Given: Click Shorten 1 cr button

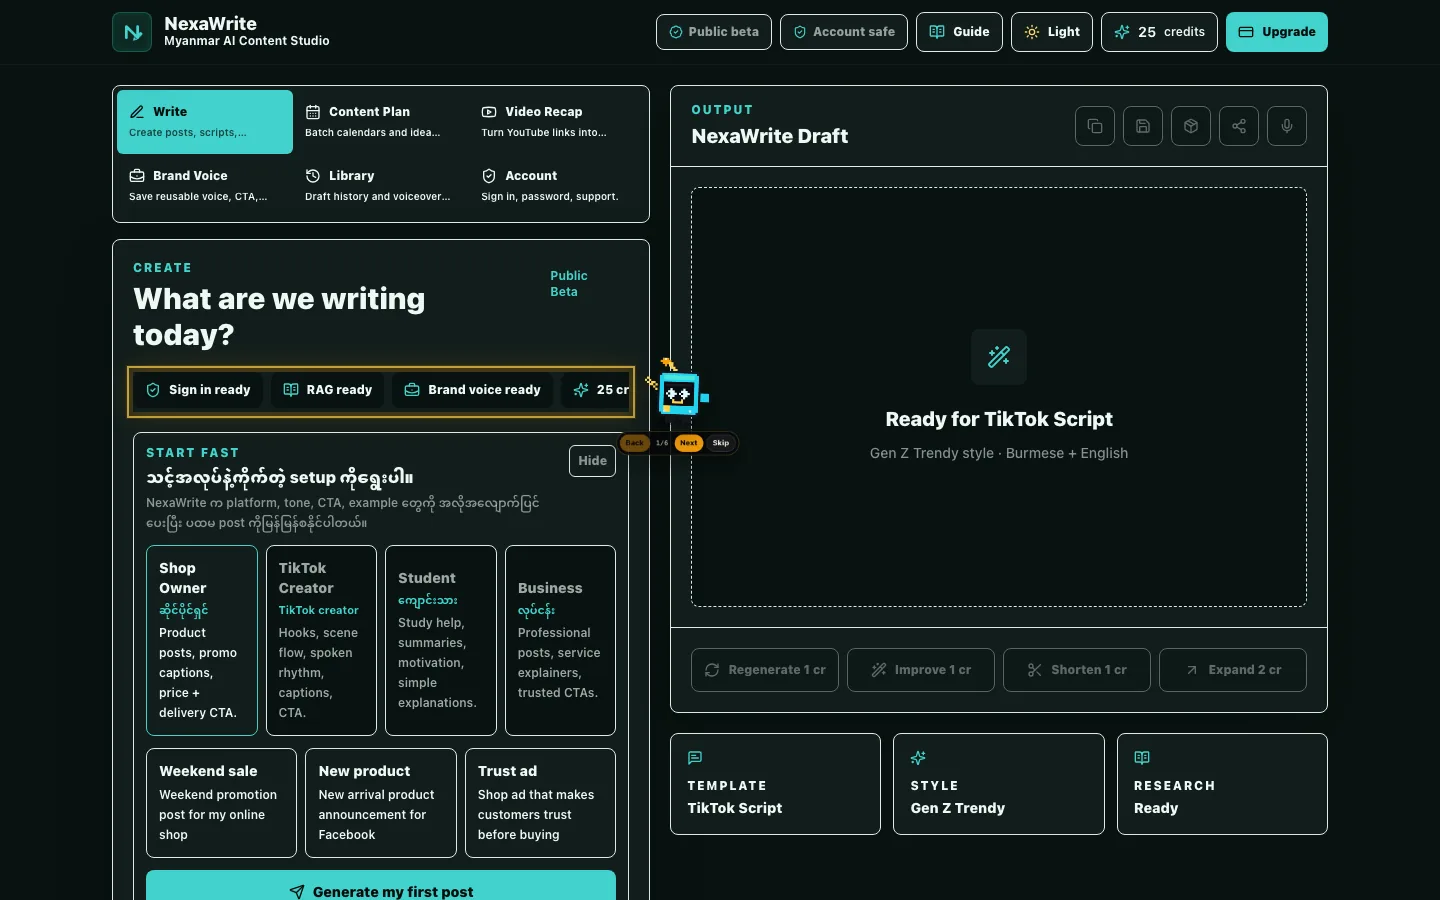Looking at the screenshot, I should [x=1077, y=670].
